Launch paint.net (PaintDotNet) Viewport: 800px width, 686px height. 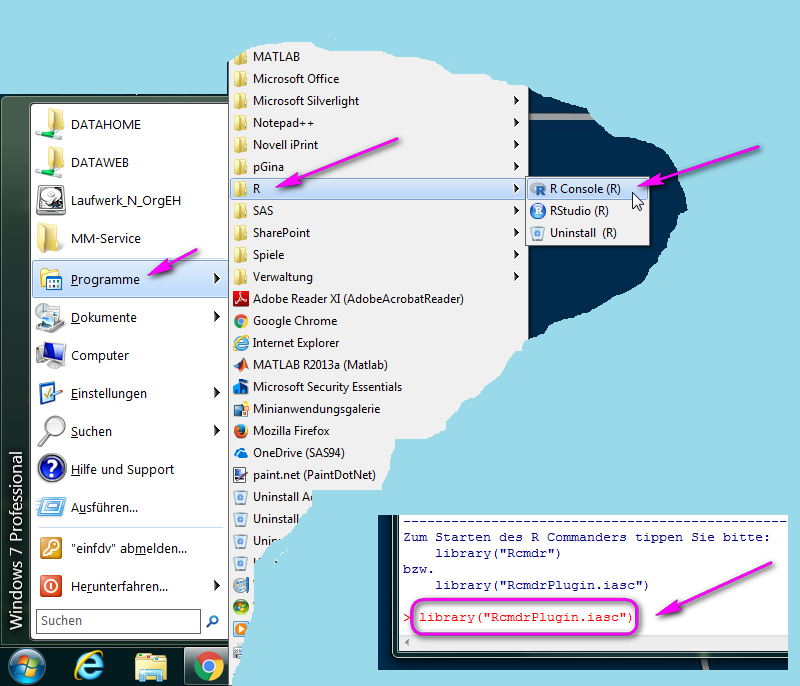point(314,474)
